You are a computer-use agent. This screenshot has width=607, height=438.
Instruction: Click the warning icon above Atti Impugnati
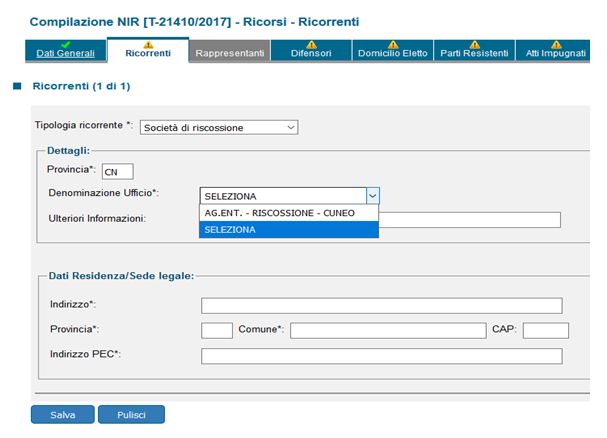[x=556, y=44]
